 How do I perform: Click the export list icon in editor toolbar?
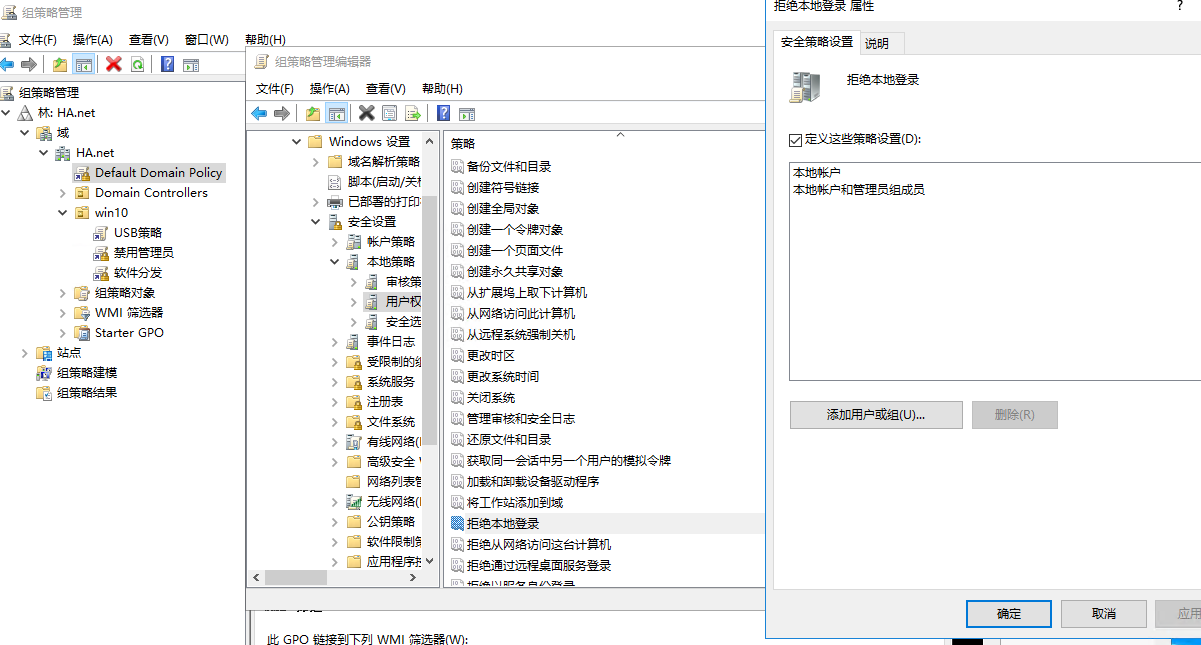pyautogui.click(x=412, y=113)
